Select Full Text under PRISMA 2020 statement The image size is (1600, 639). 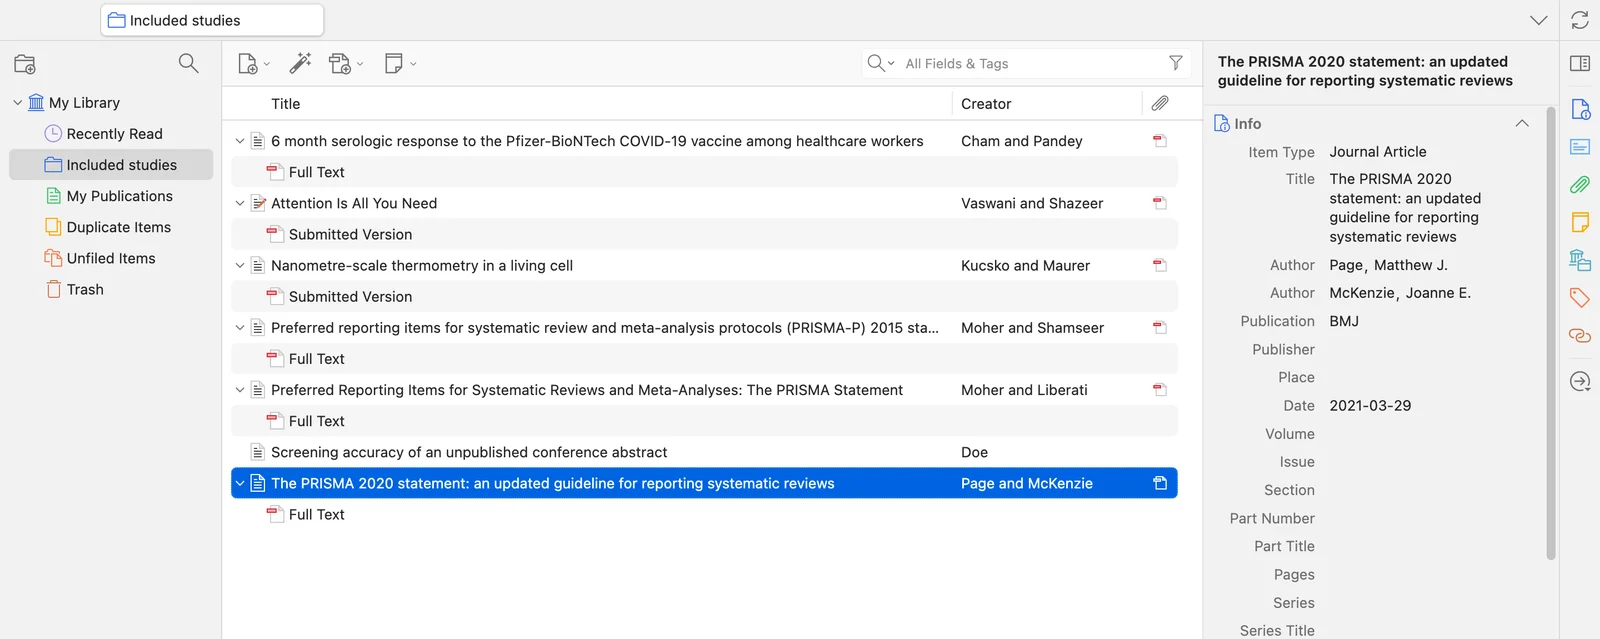click(x=704, y=514)
